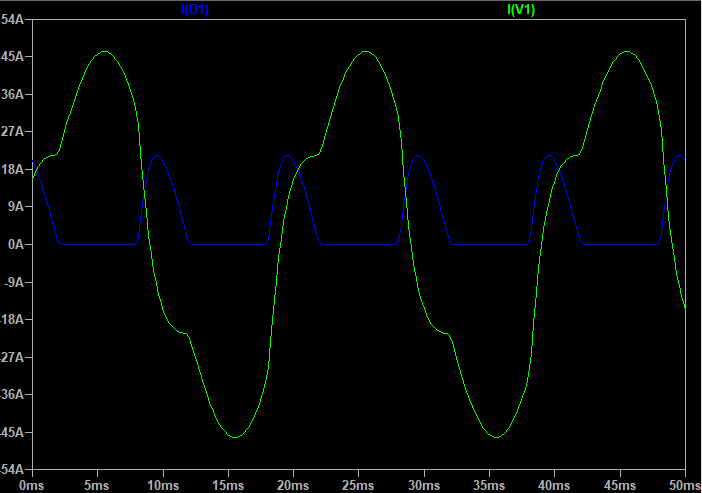Click the green trace's first positive peak
The width and height of the screenshot is (702, 493).
coord(105,51)
